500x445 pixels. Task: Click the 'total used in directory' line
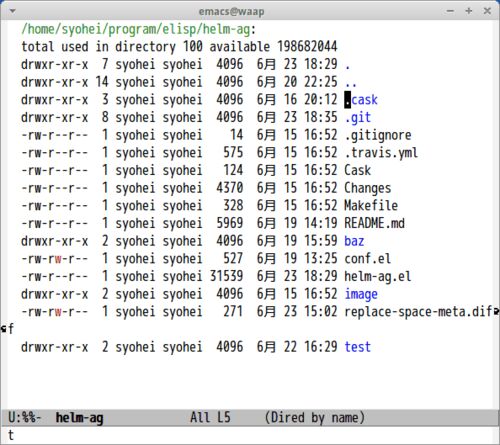179,47
